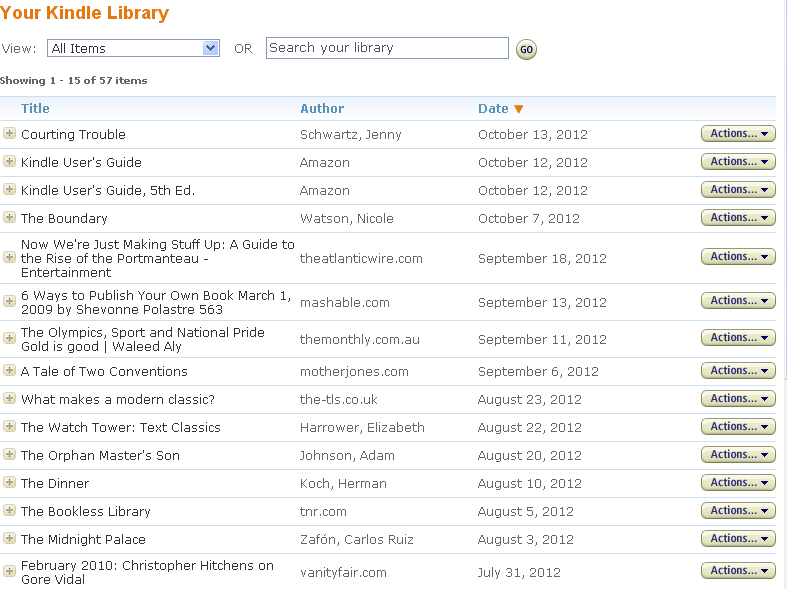Viewport: 787px width, 589px height.
Task: Click plus icon beside The Boundary
Action: pyautogui.click(x=9, y=218)
